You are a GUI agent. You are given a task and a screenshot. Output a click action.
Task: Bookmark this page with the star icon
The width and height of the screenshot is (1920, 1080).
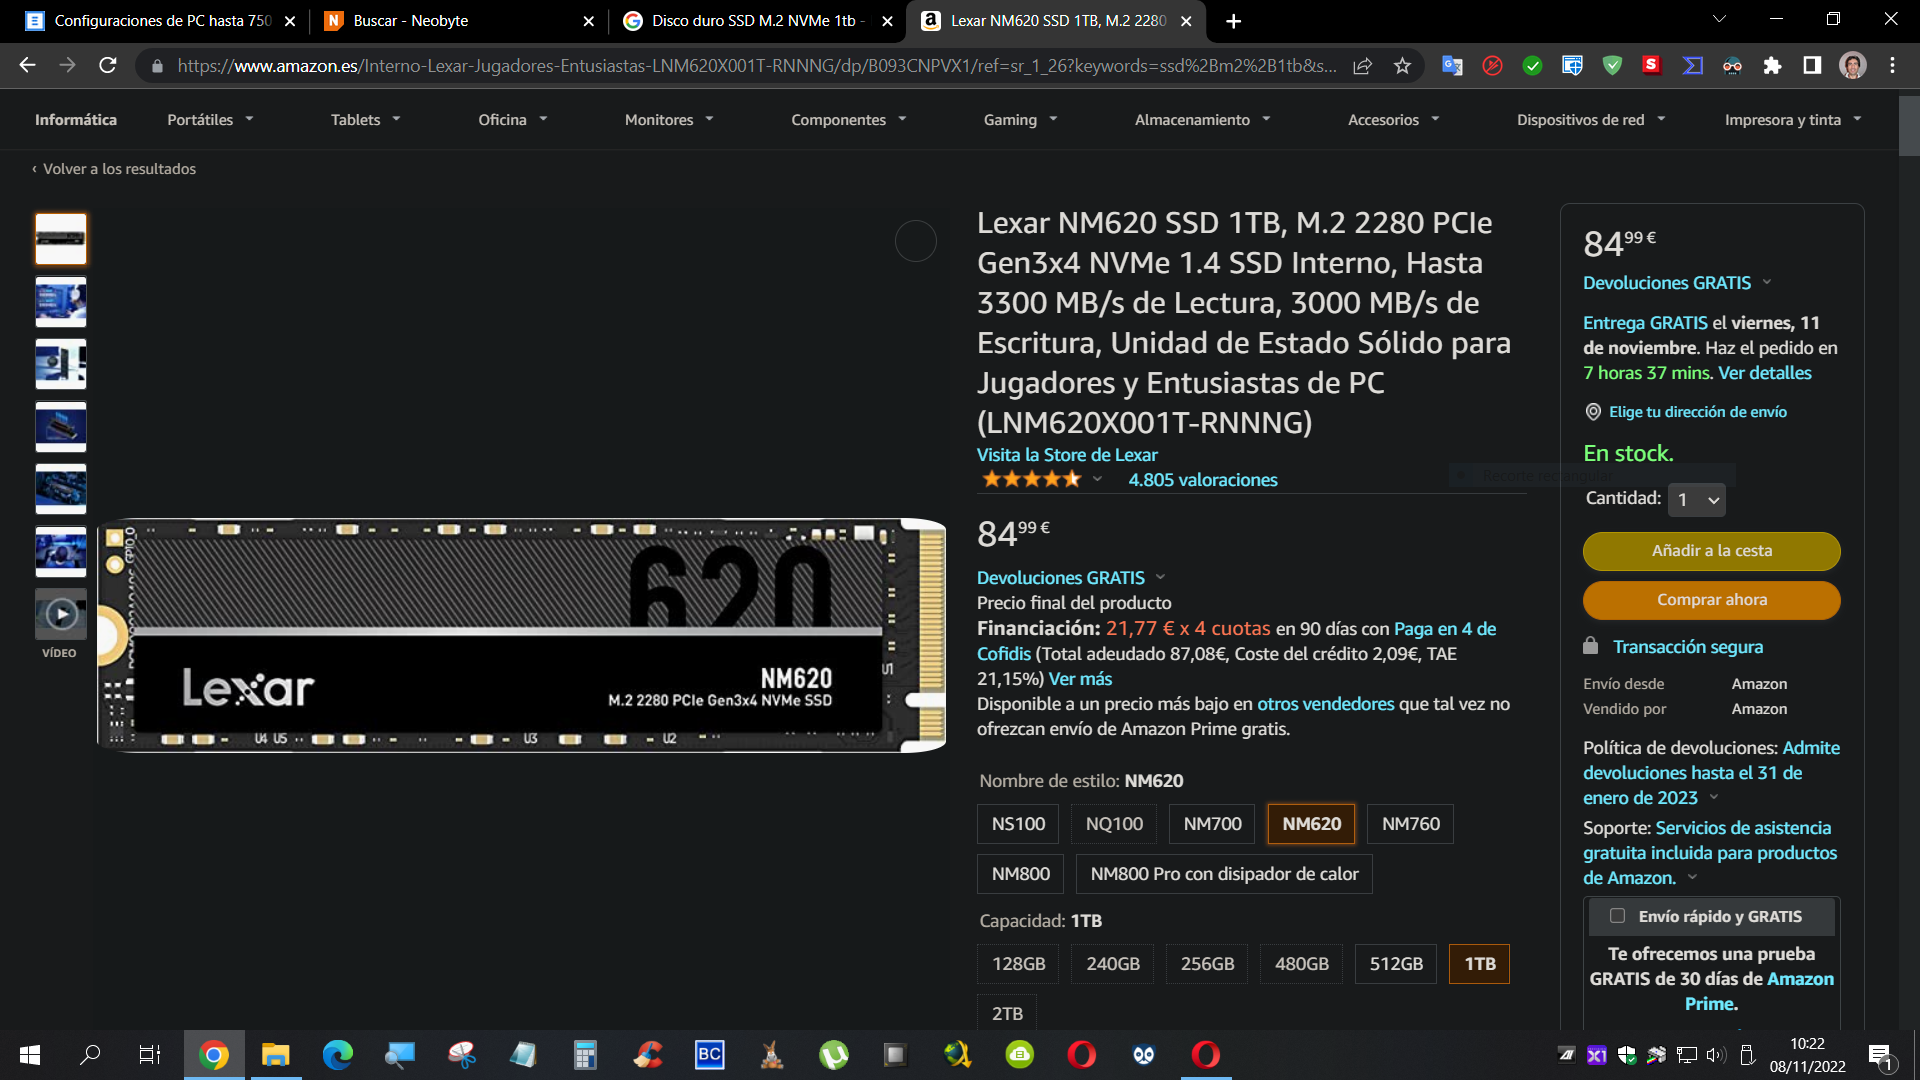[x=1402, y=66]
